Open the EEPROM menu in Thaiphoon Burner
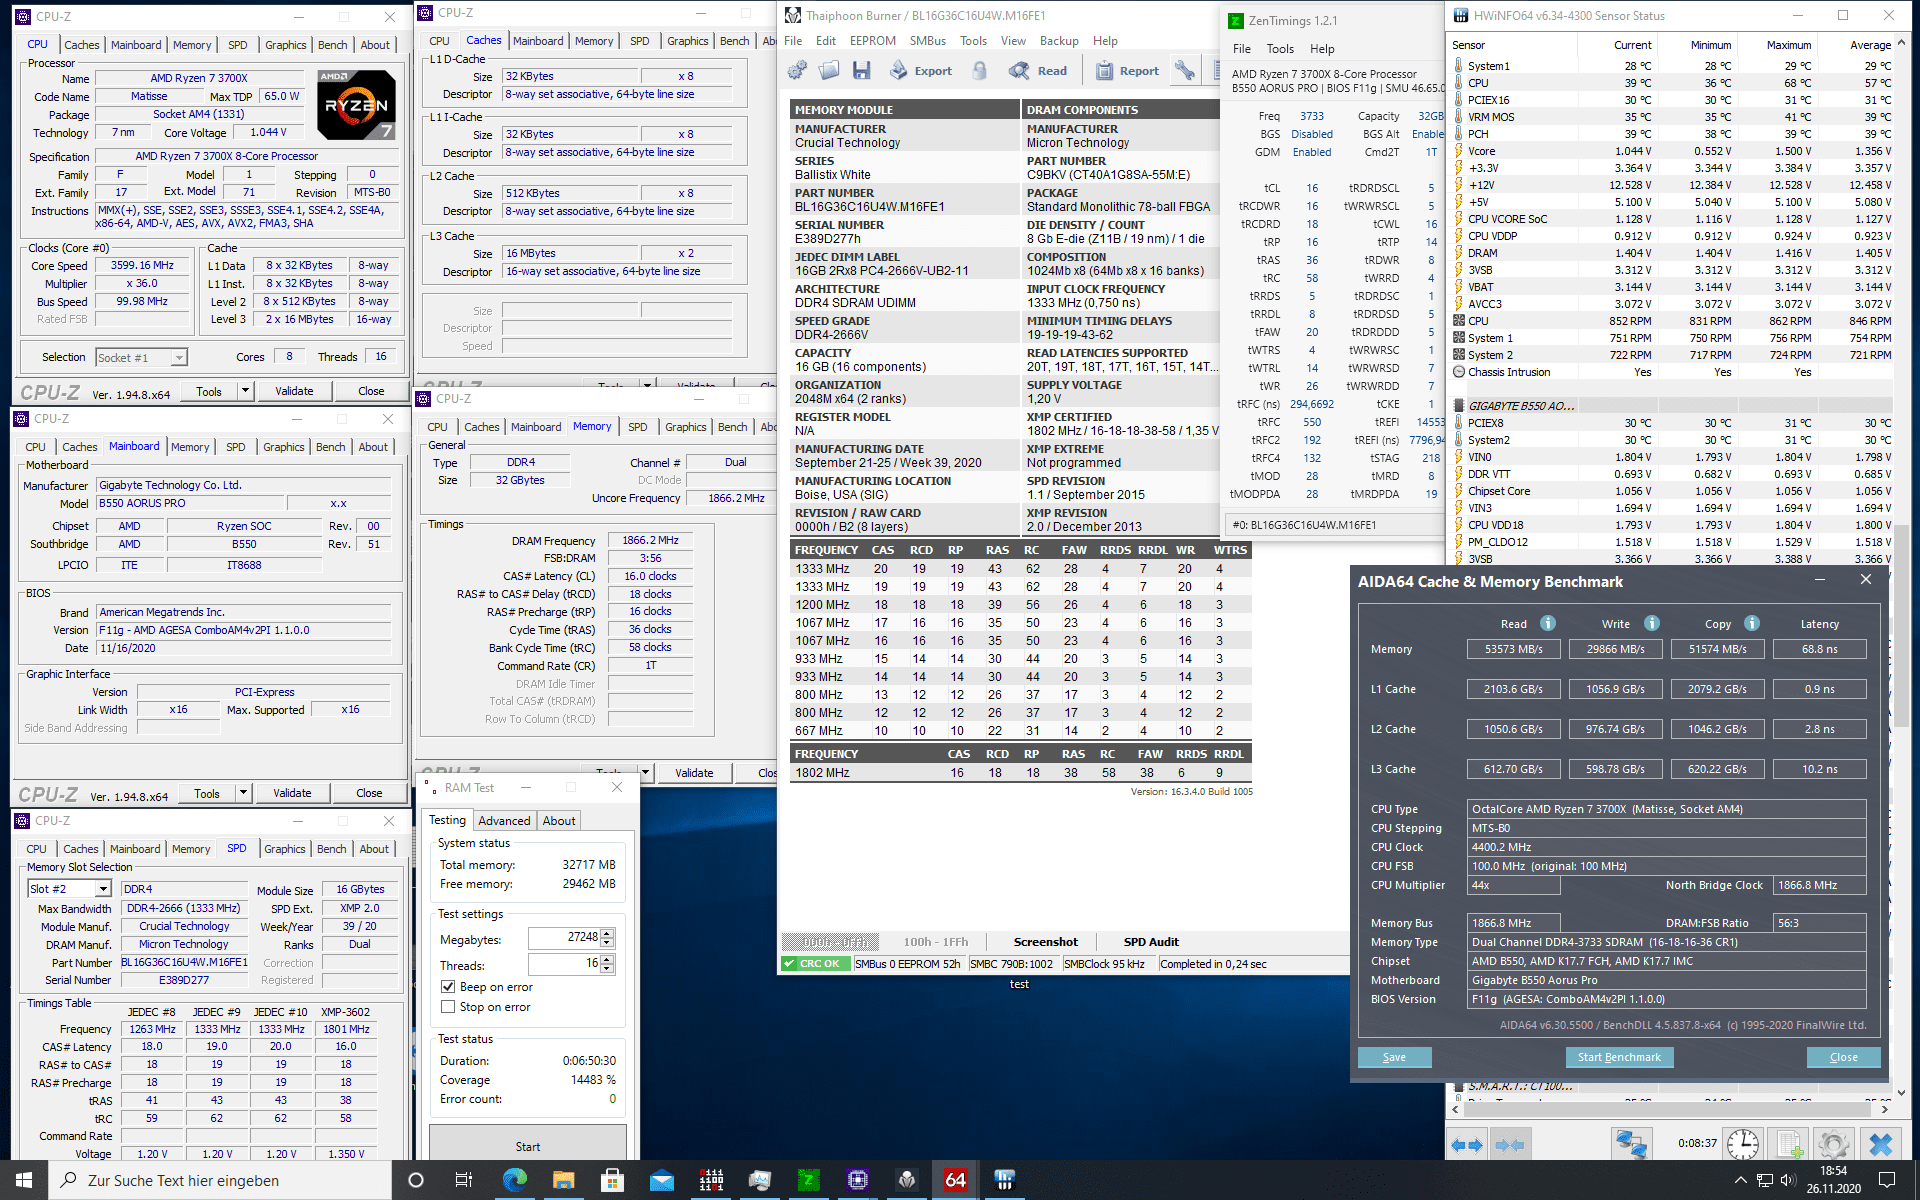Screen dimensions: 1920x1200 [872, 41]
